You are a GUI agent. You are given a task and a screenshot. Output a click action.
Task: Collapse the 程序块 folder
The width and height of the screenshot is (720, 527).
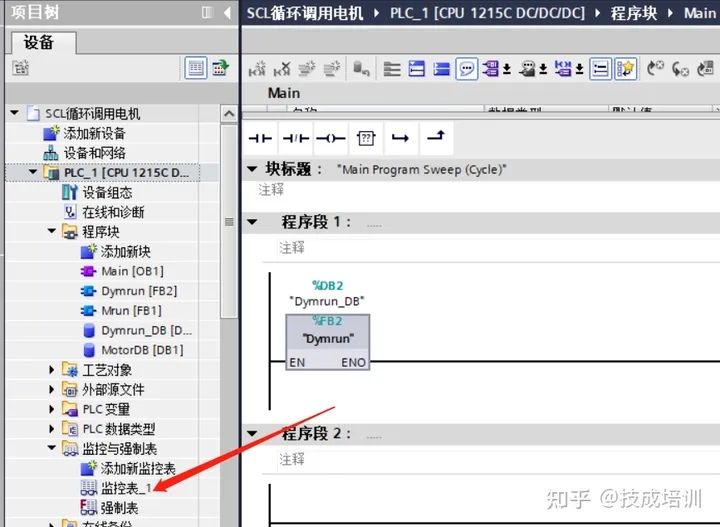51,231
